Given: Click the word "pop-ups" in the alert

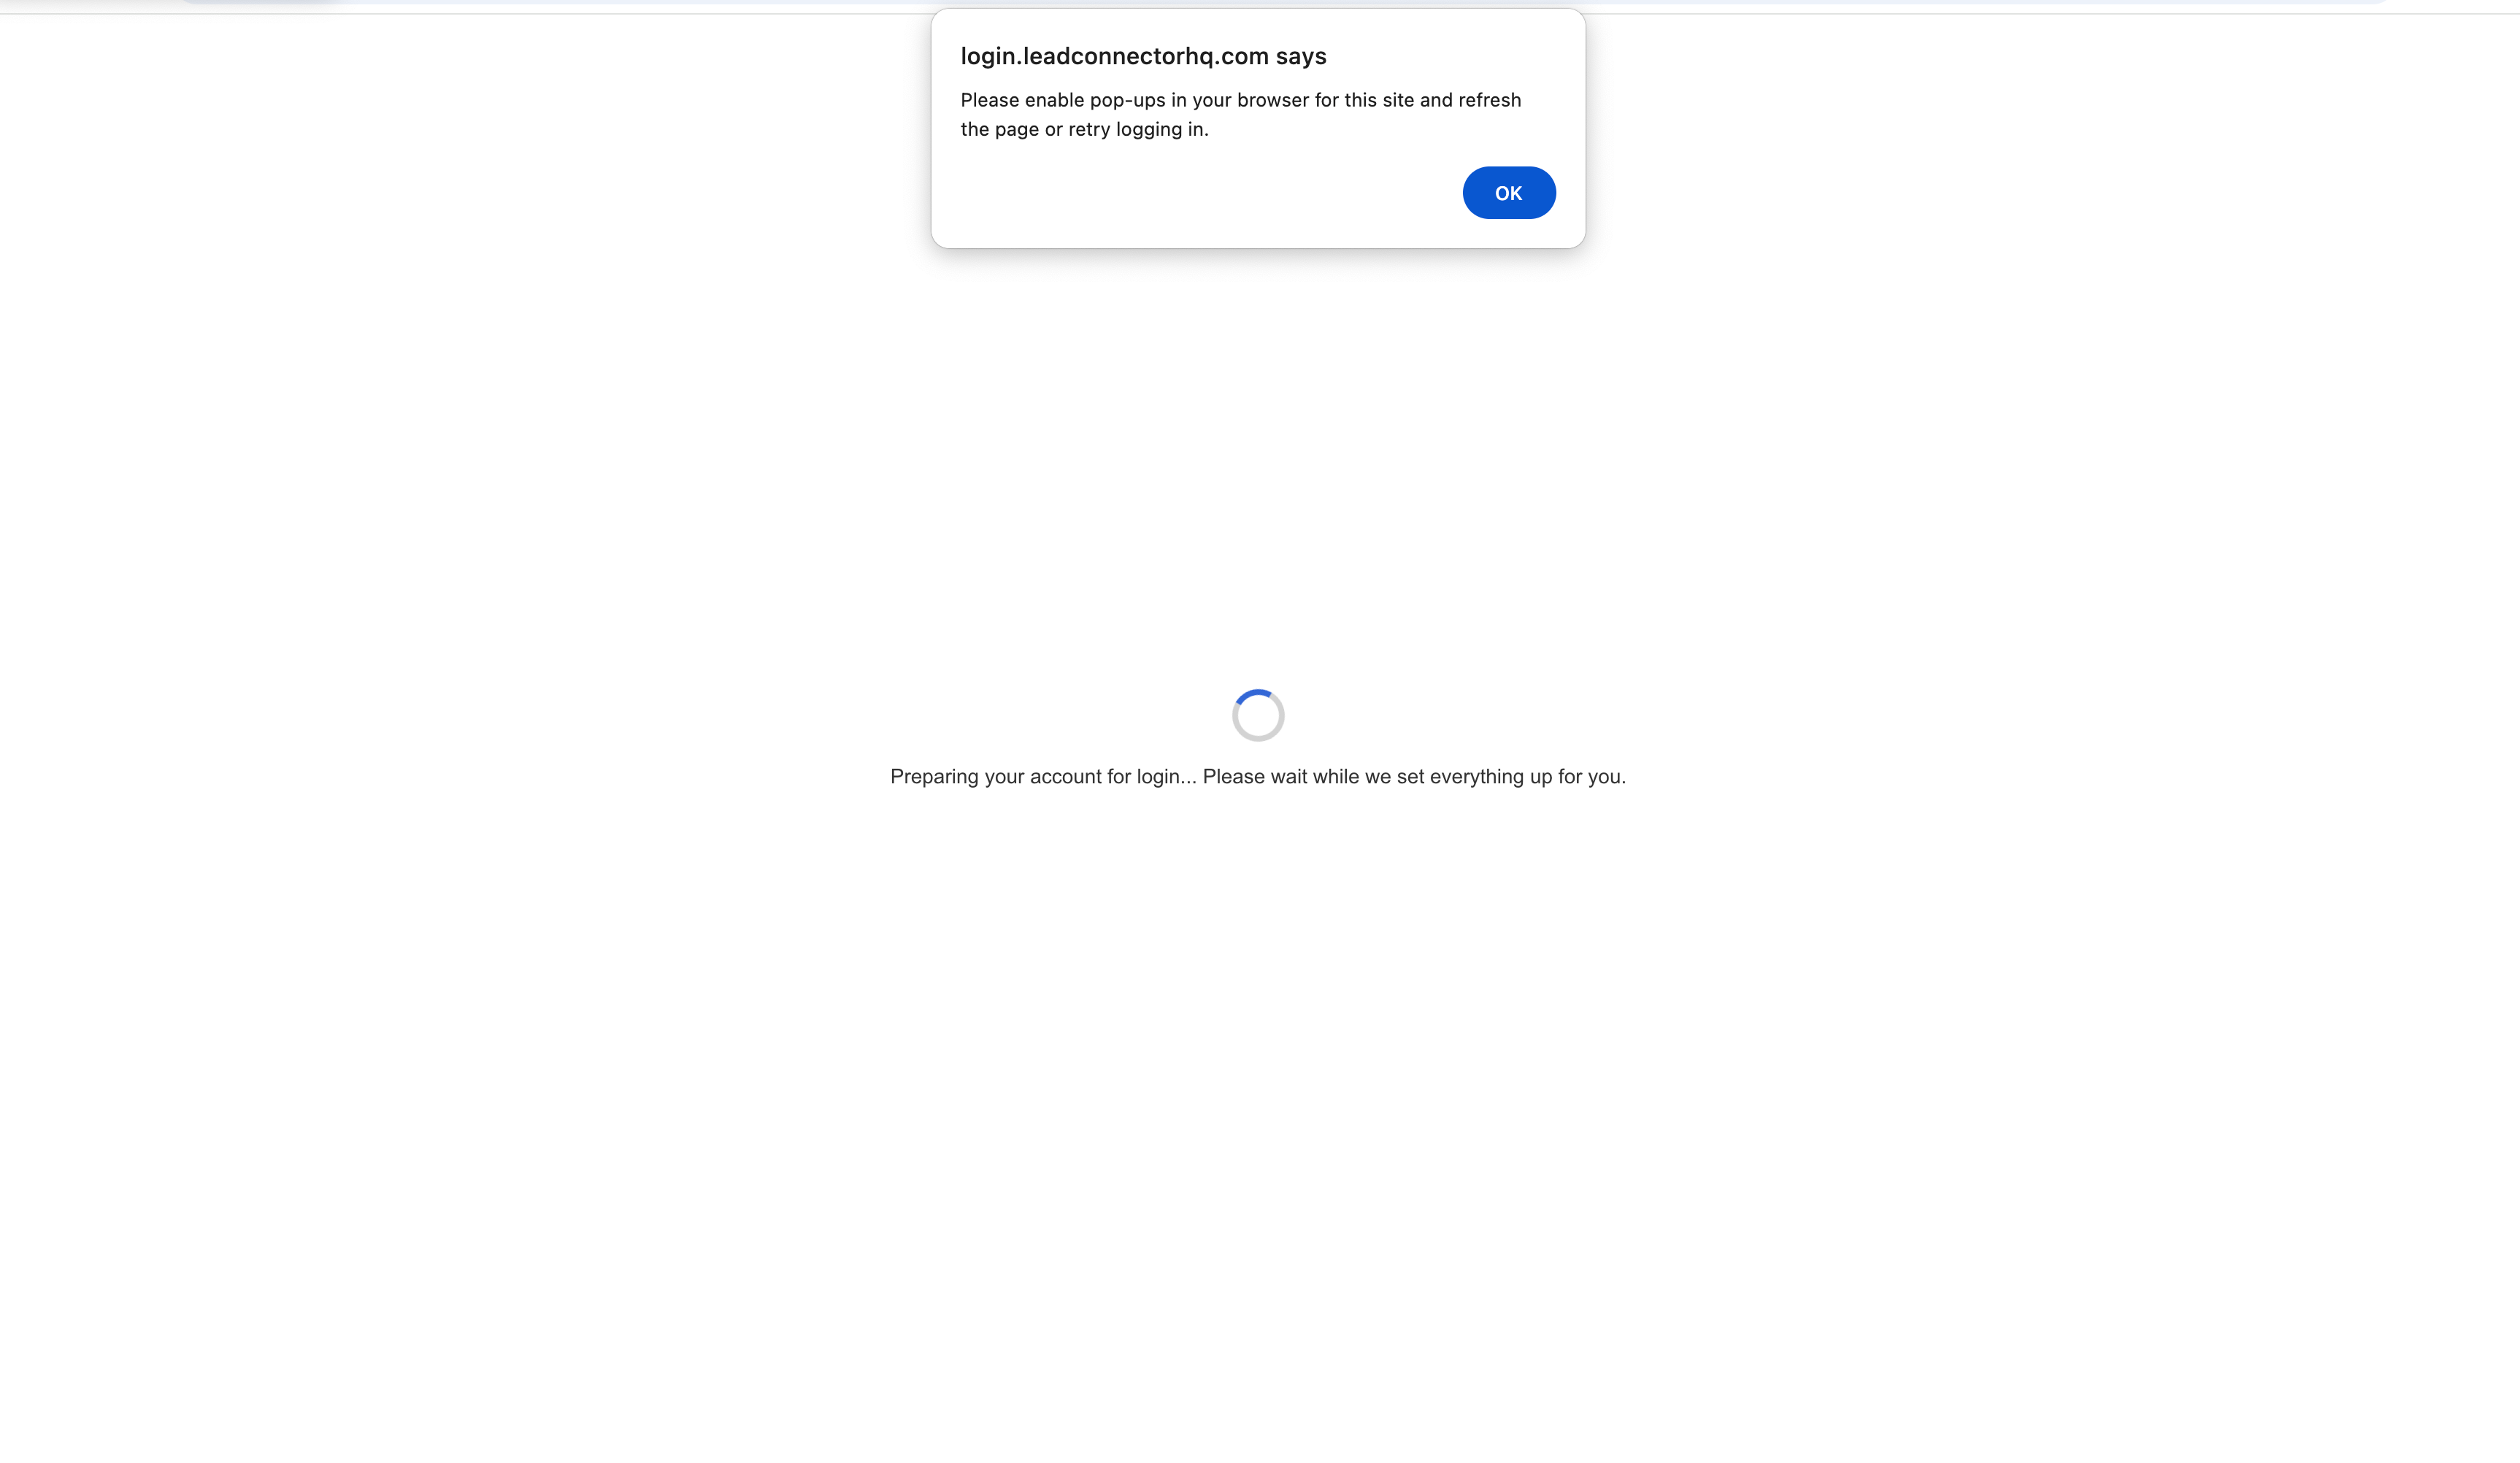Looking at the screenshot, I should (x=1127, y=101).
